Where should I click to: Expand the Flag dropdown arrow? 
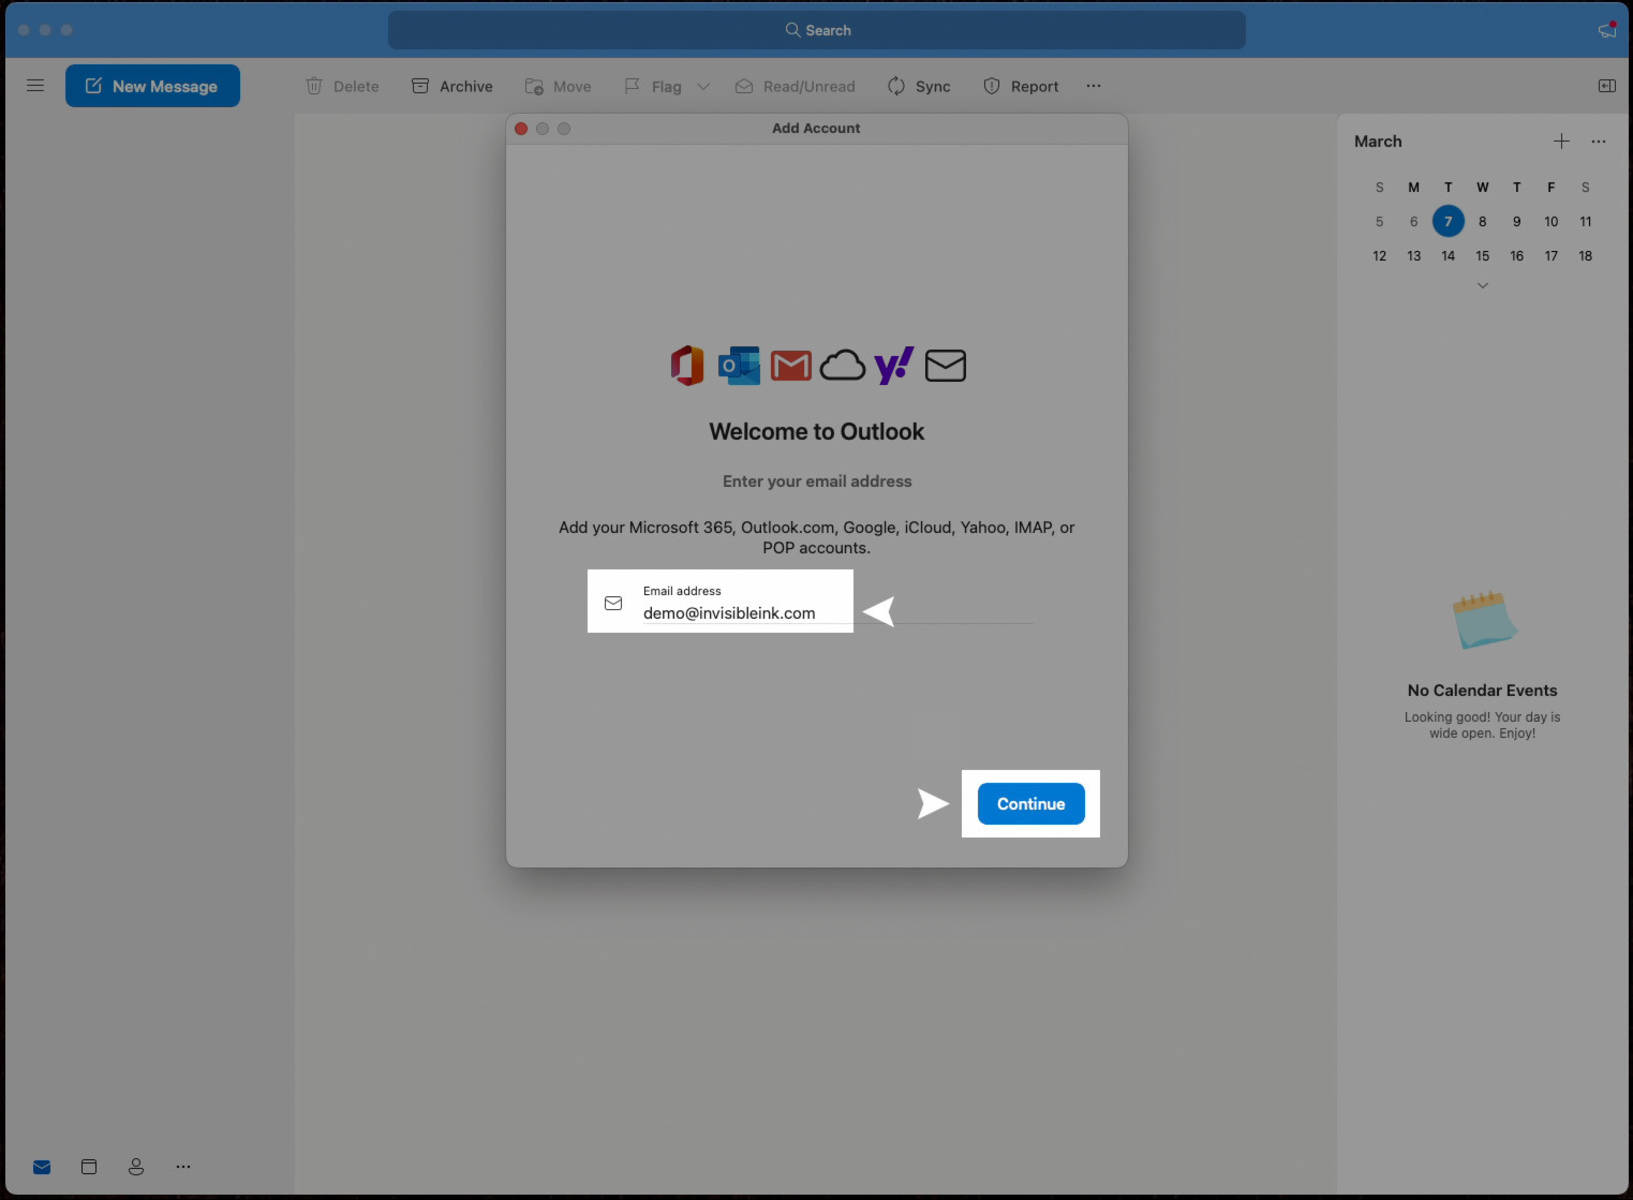tap(704, 86)
